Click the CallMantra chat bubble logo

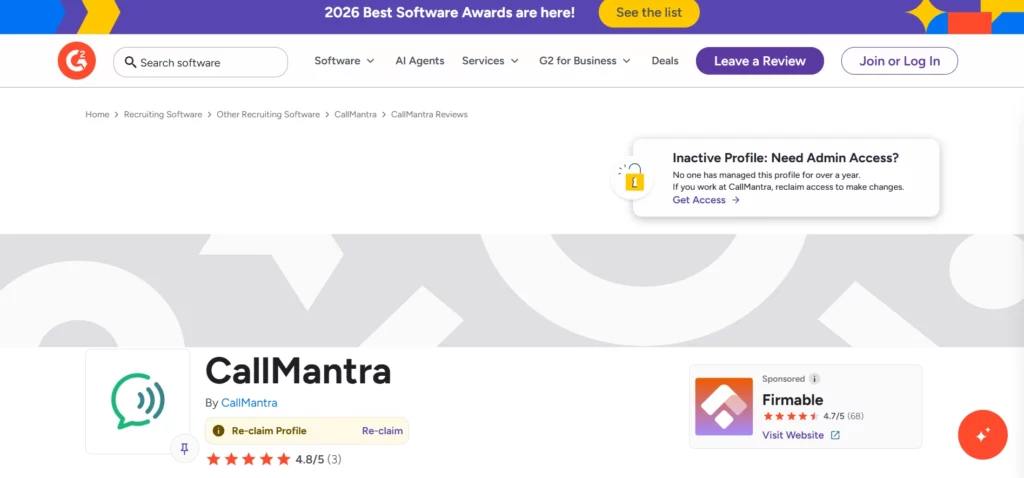138,401
